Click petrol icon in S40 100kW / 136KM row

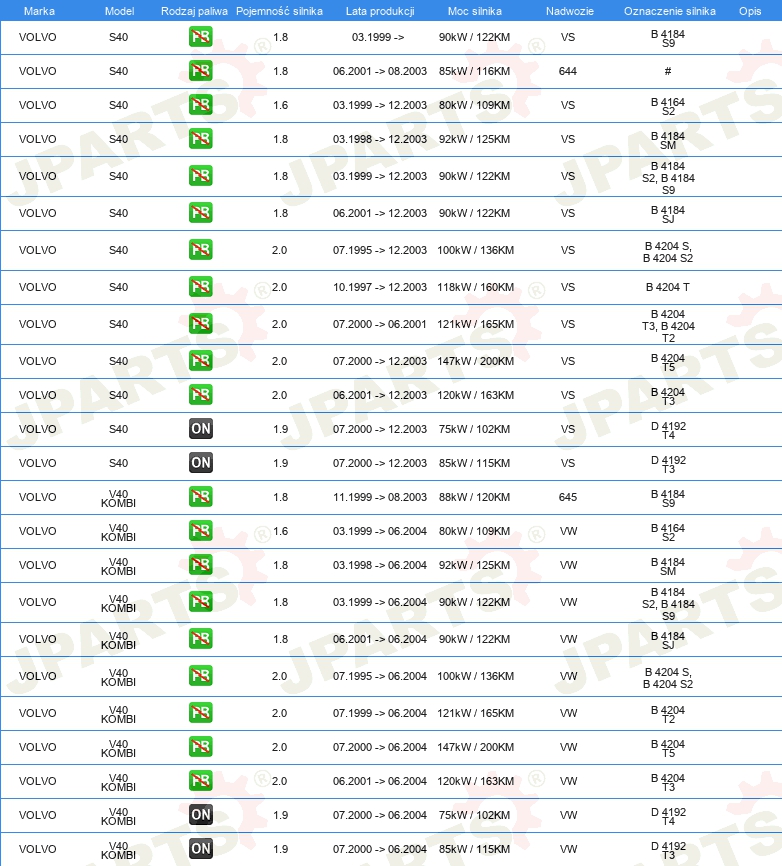pyautogui.click(x=200, y=250)
